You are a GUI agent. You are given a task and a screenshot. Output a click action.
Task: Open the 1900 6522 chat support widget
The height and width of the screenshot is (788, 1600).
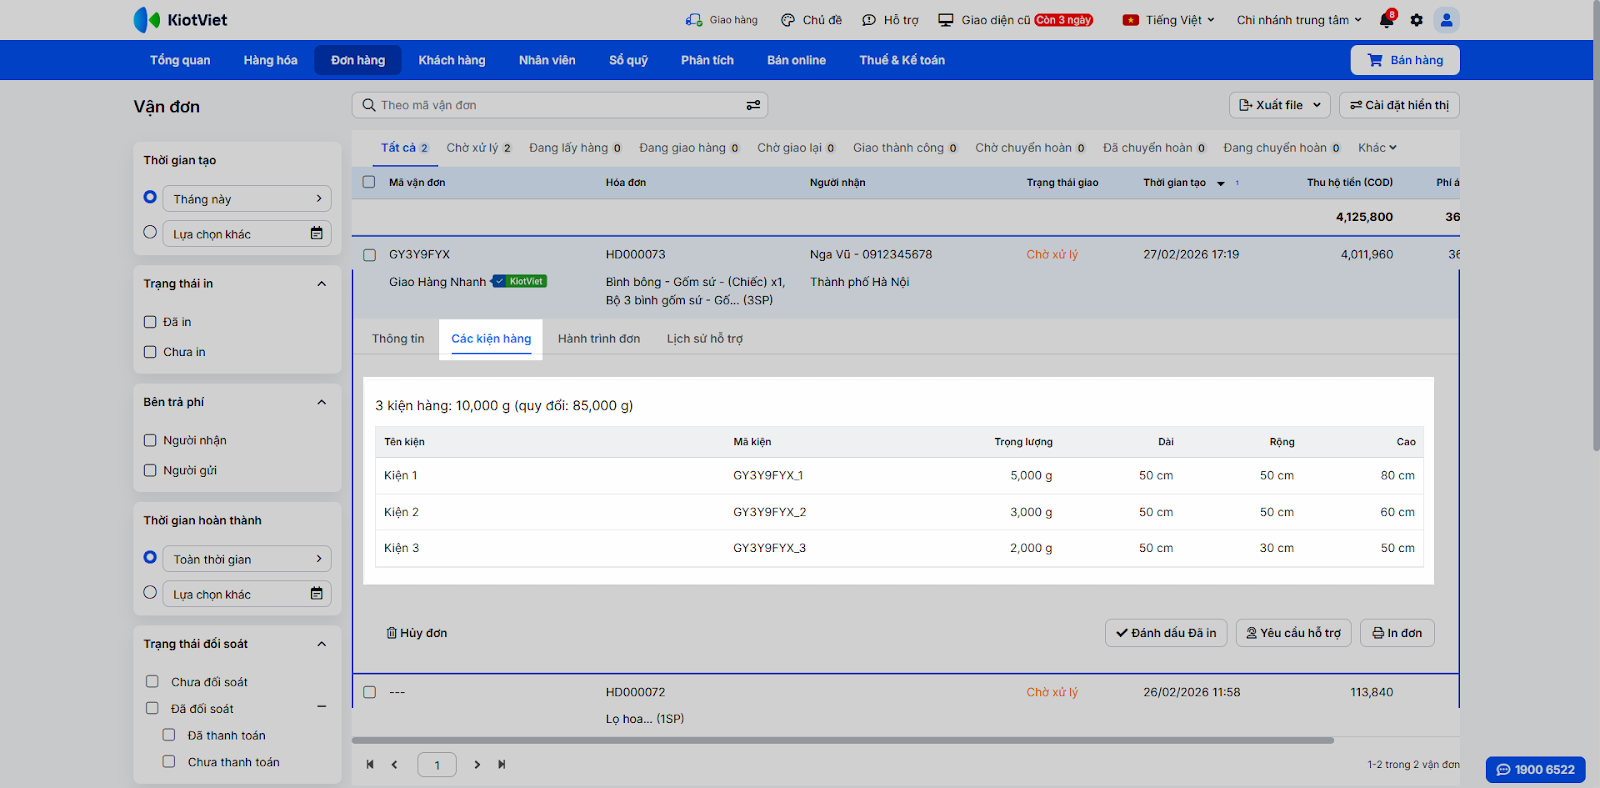[1535, 769]
